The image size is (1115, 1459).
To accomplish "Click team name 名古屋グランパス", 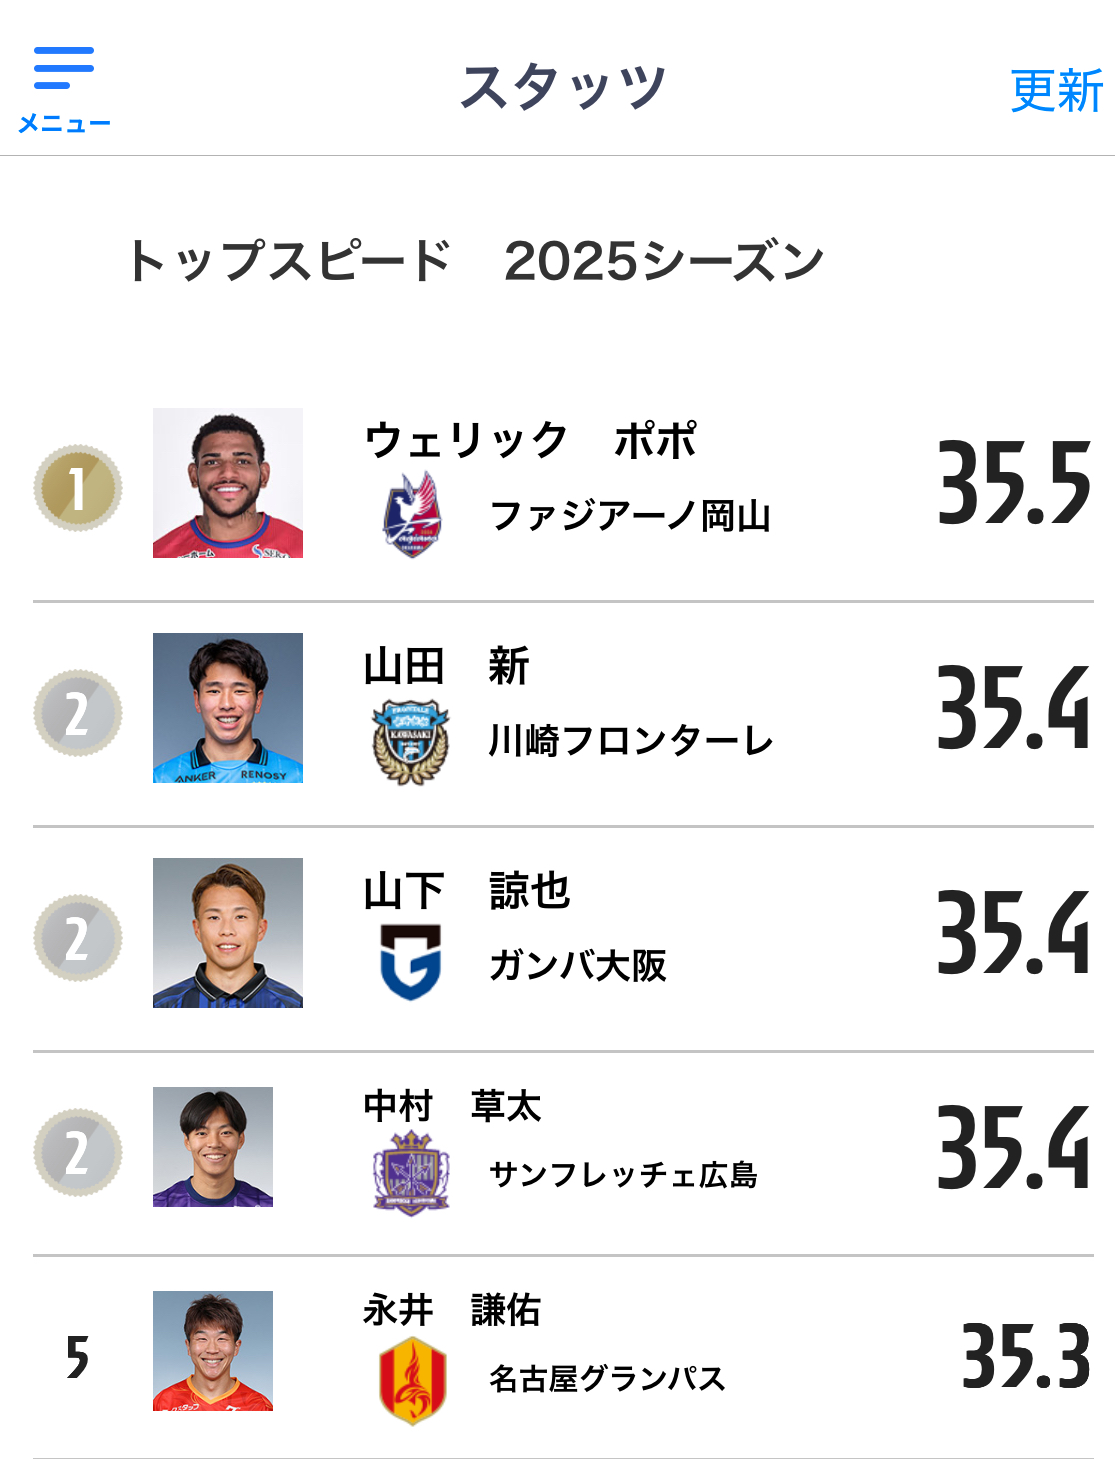I will (607, 1378).
